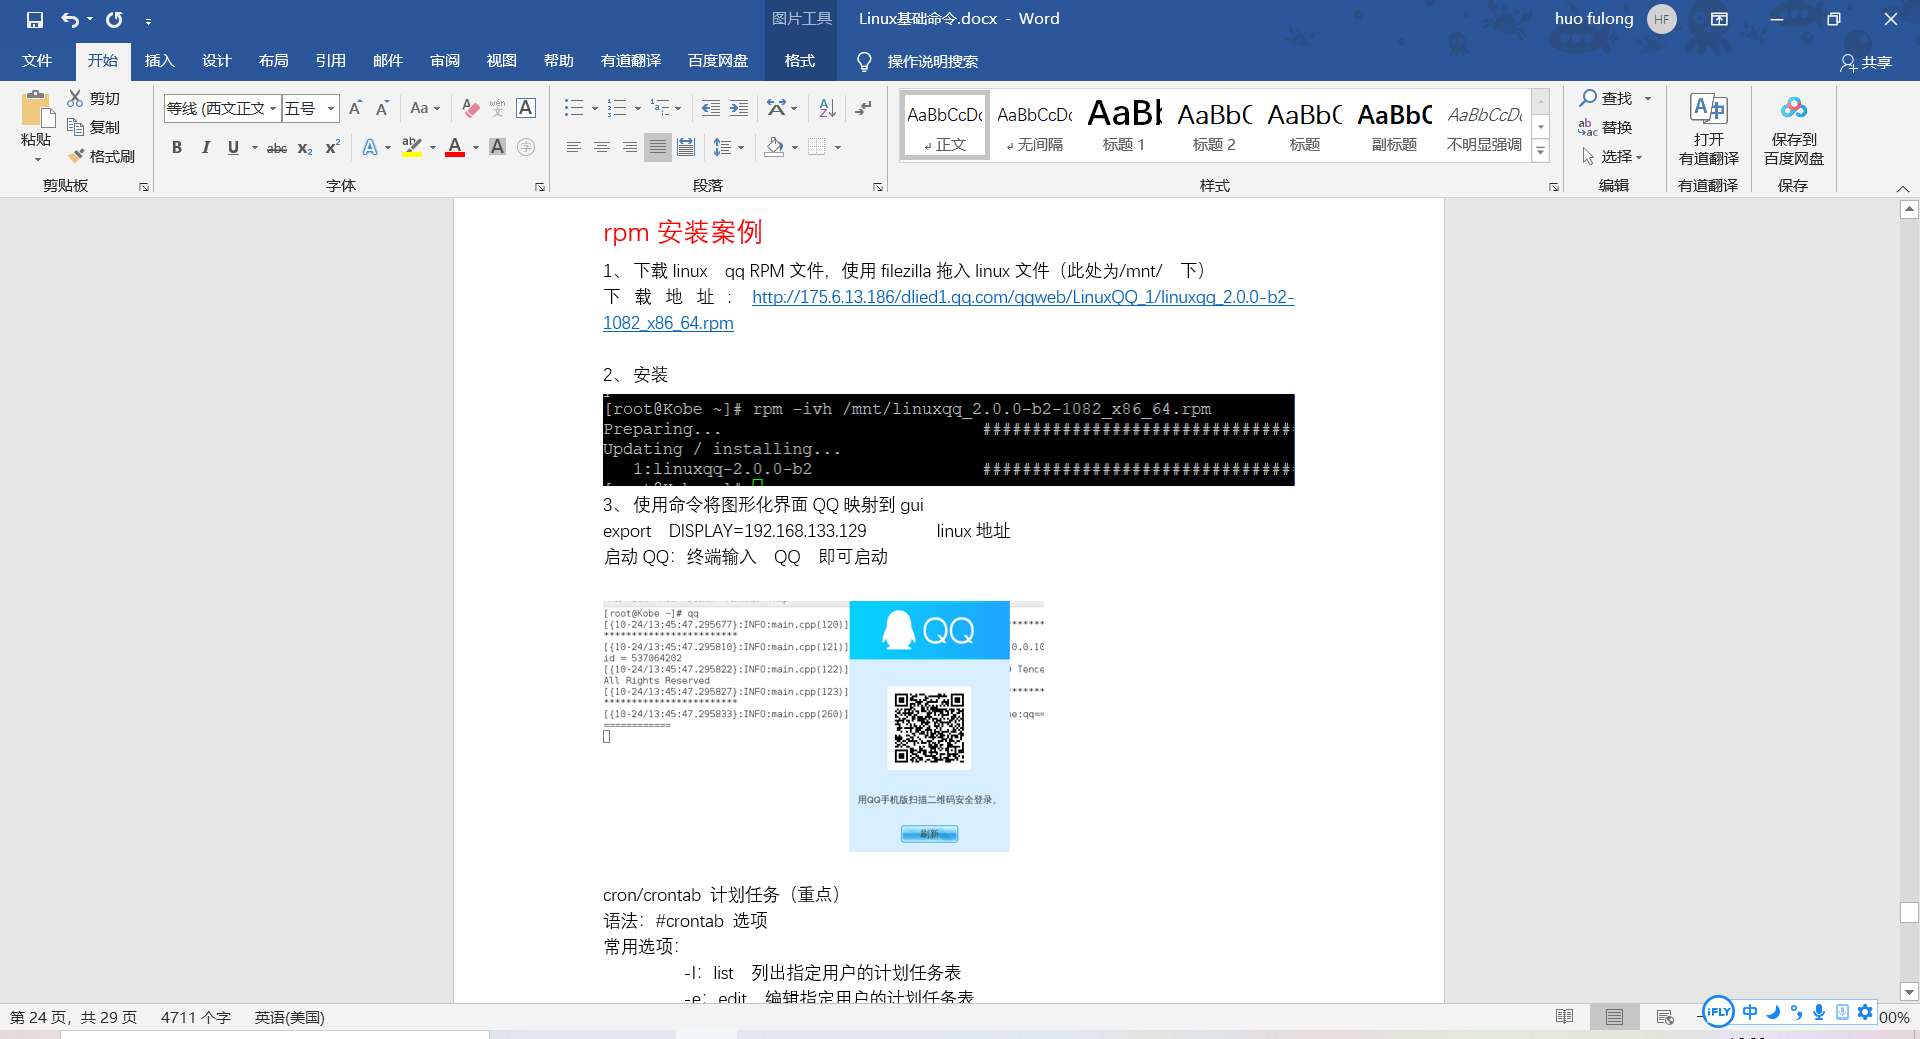Apply text highlight color
The width and height of the screenshot is (1920, 1039).
point(409,147)
